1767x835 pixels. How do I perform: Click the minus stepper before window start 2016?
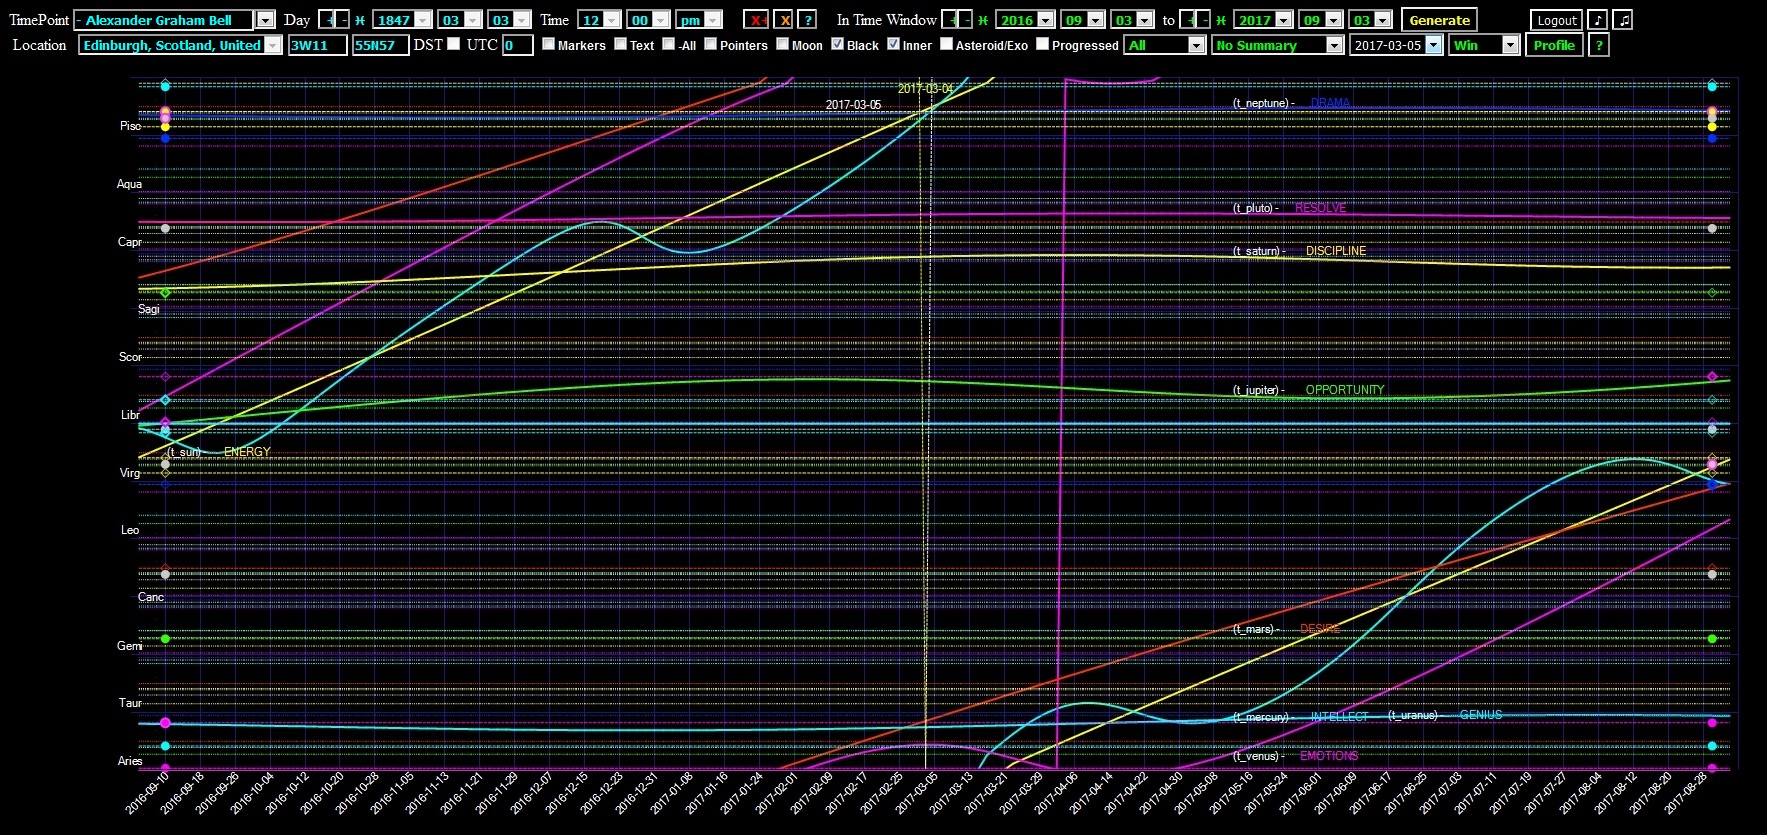[x=965, y=20]
